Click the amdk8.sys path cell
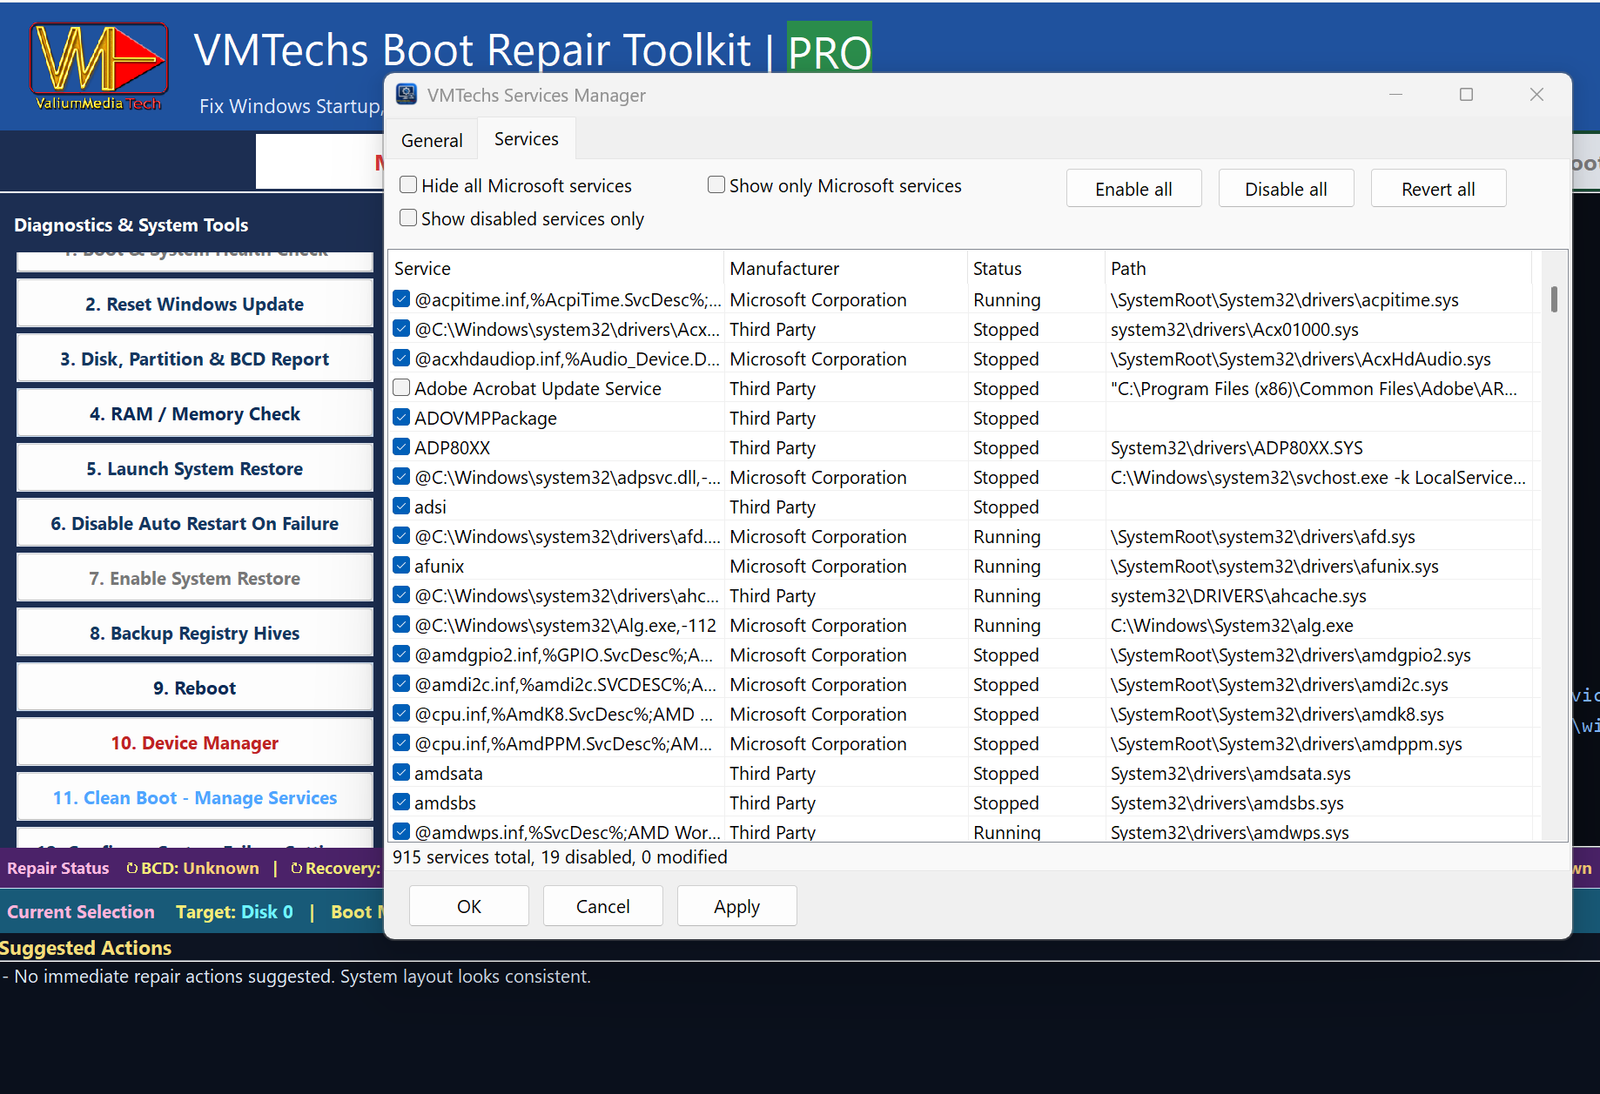This screenshot has width=1600, height=1094. pyautogui.click(x=1318, y=714)
